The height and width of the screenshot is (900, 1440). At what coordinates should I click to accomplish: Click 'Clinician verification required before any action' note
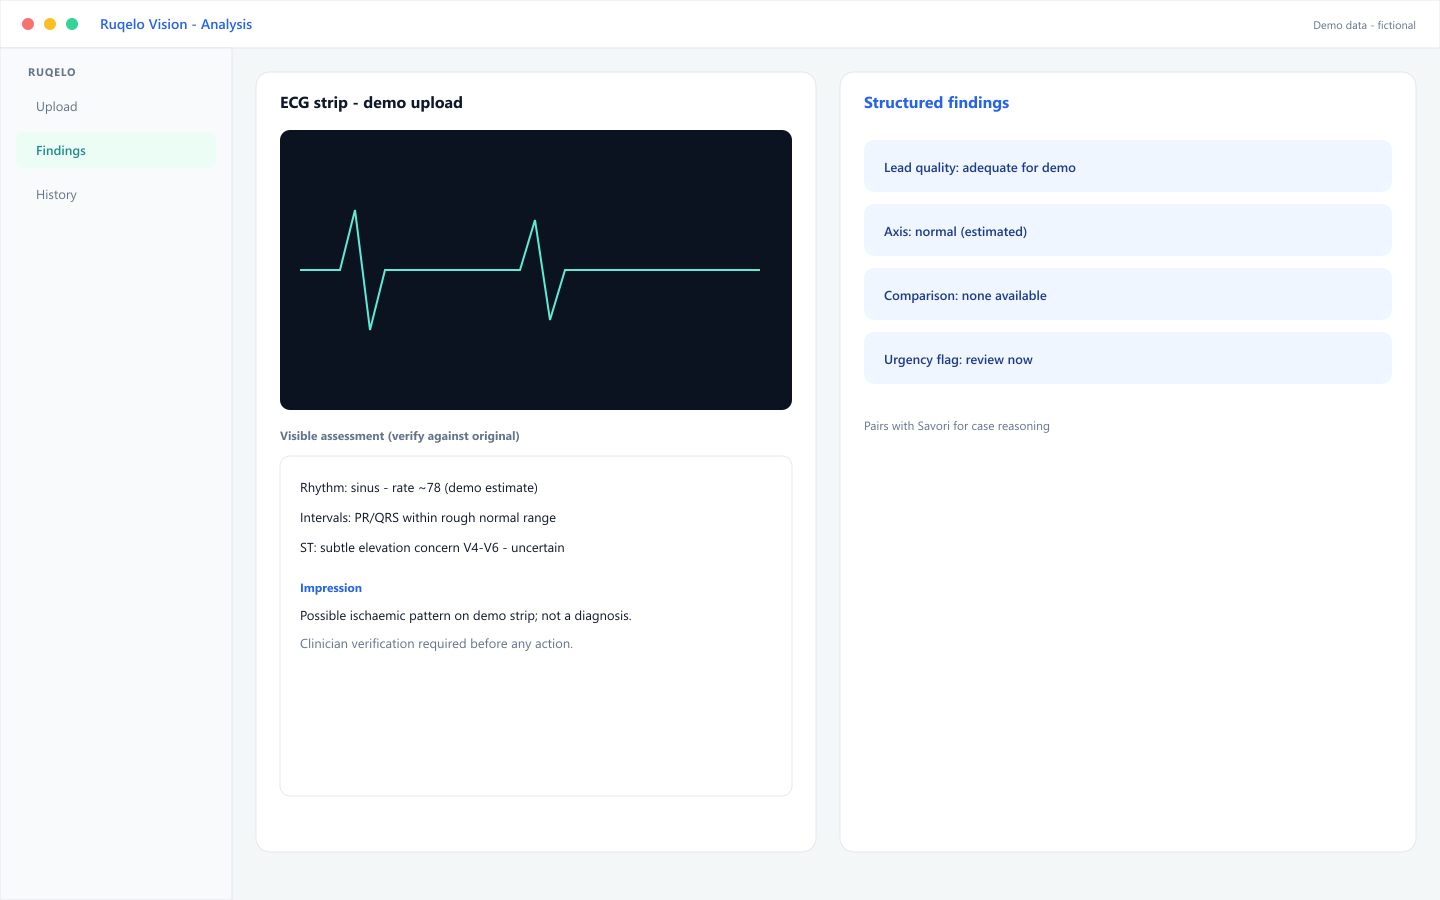point(436,644)
